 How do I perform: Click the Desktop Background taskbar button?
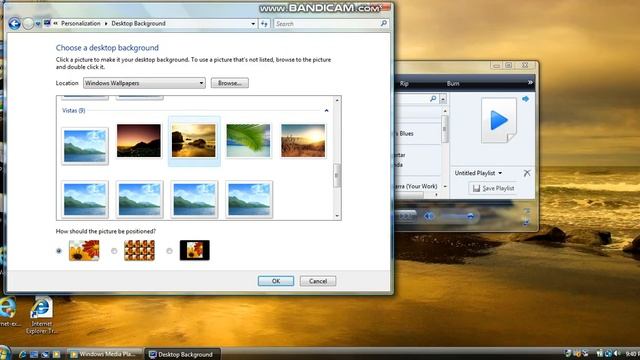[183, 354]
